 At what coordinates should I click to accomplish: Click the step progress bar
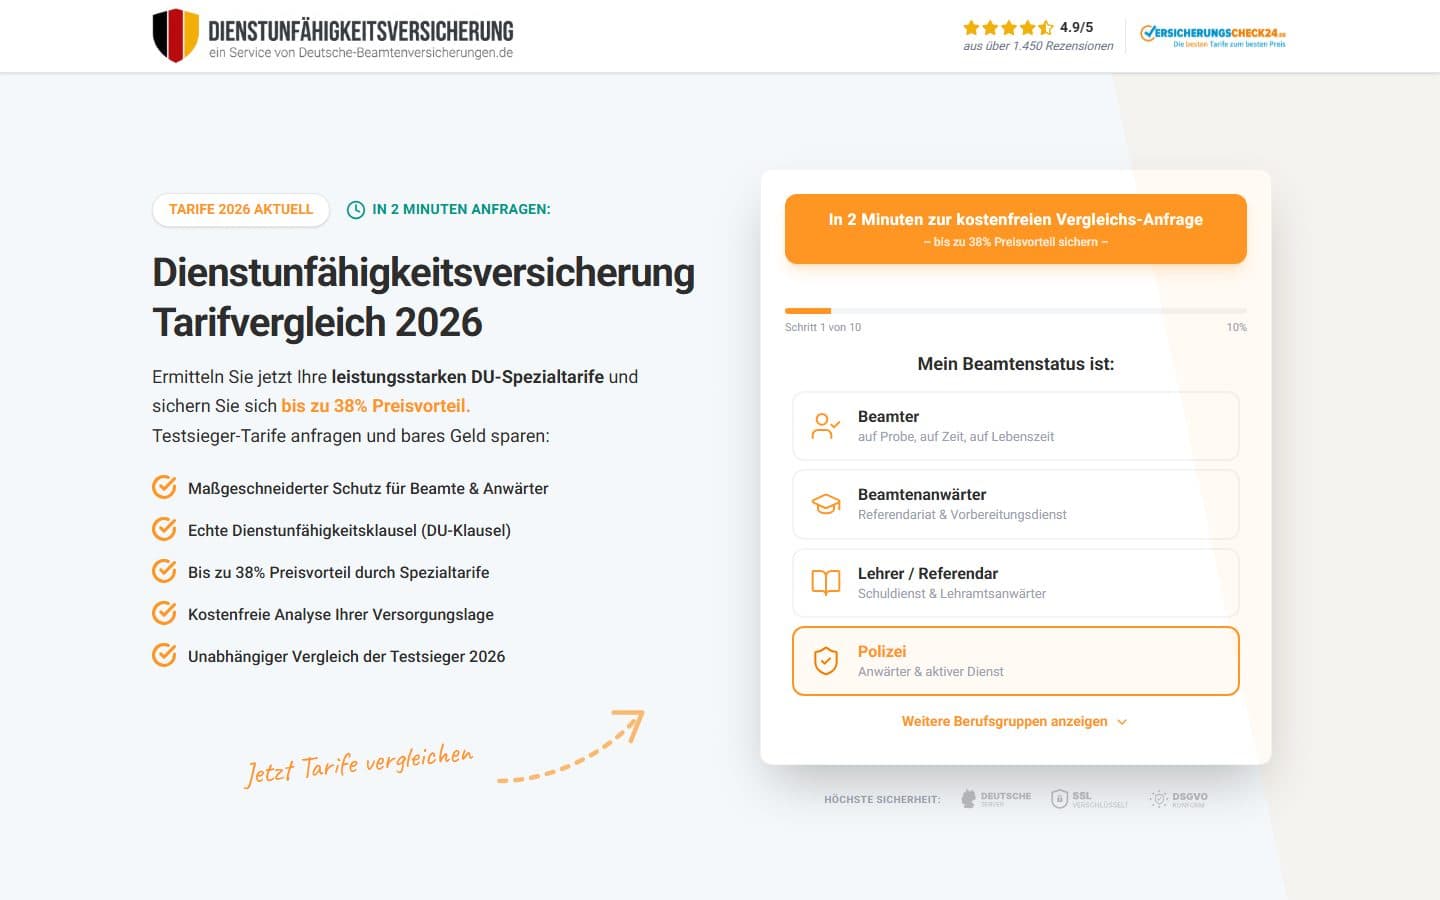coord(1016,311)
